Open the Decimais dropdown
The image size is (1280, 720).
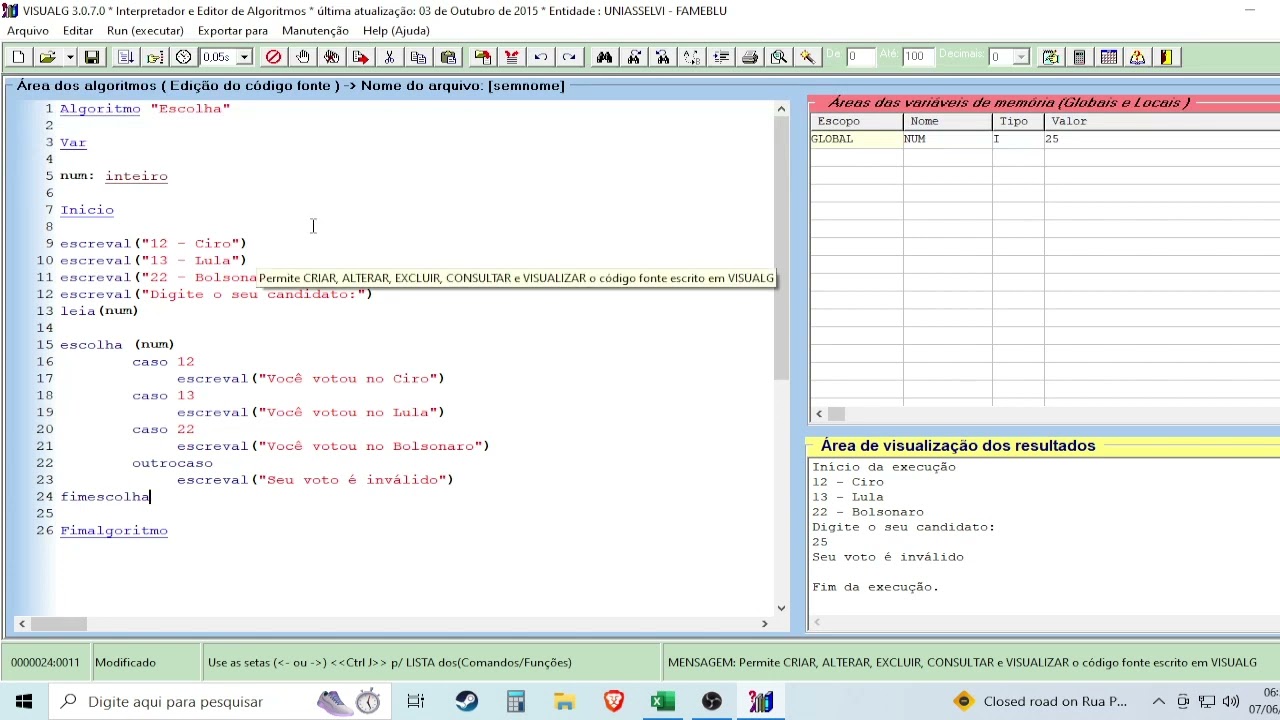point(1021,57)
